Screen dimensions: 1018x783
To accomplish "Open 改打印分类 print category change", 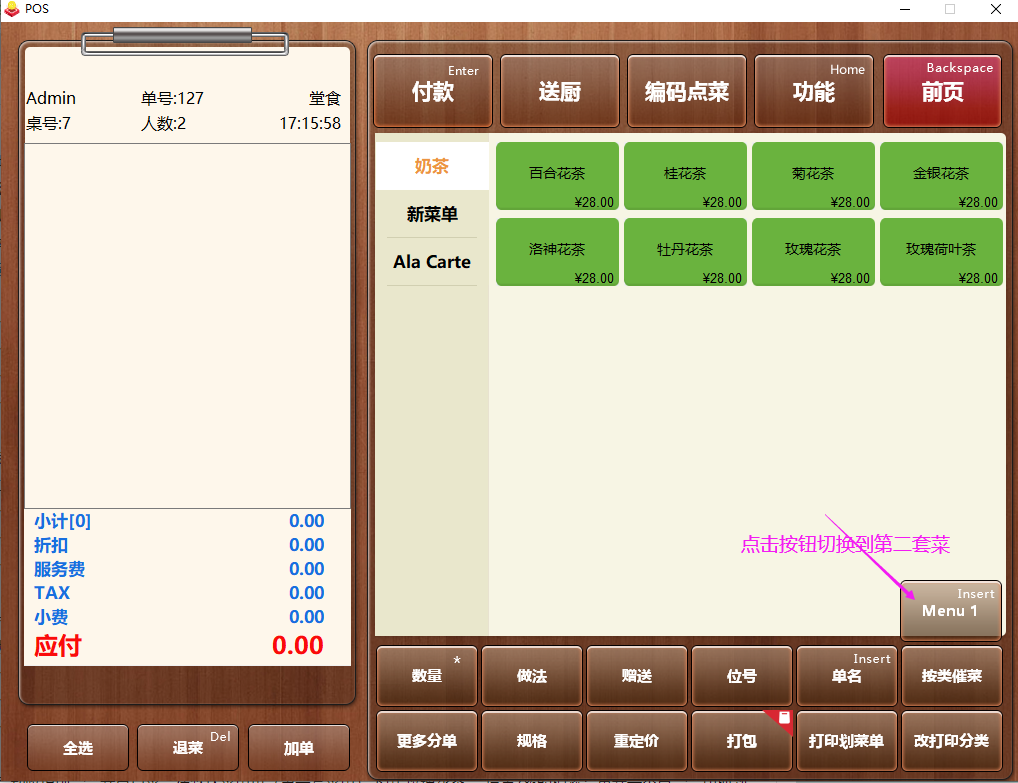I will click(952, 741).
